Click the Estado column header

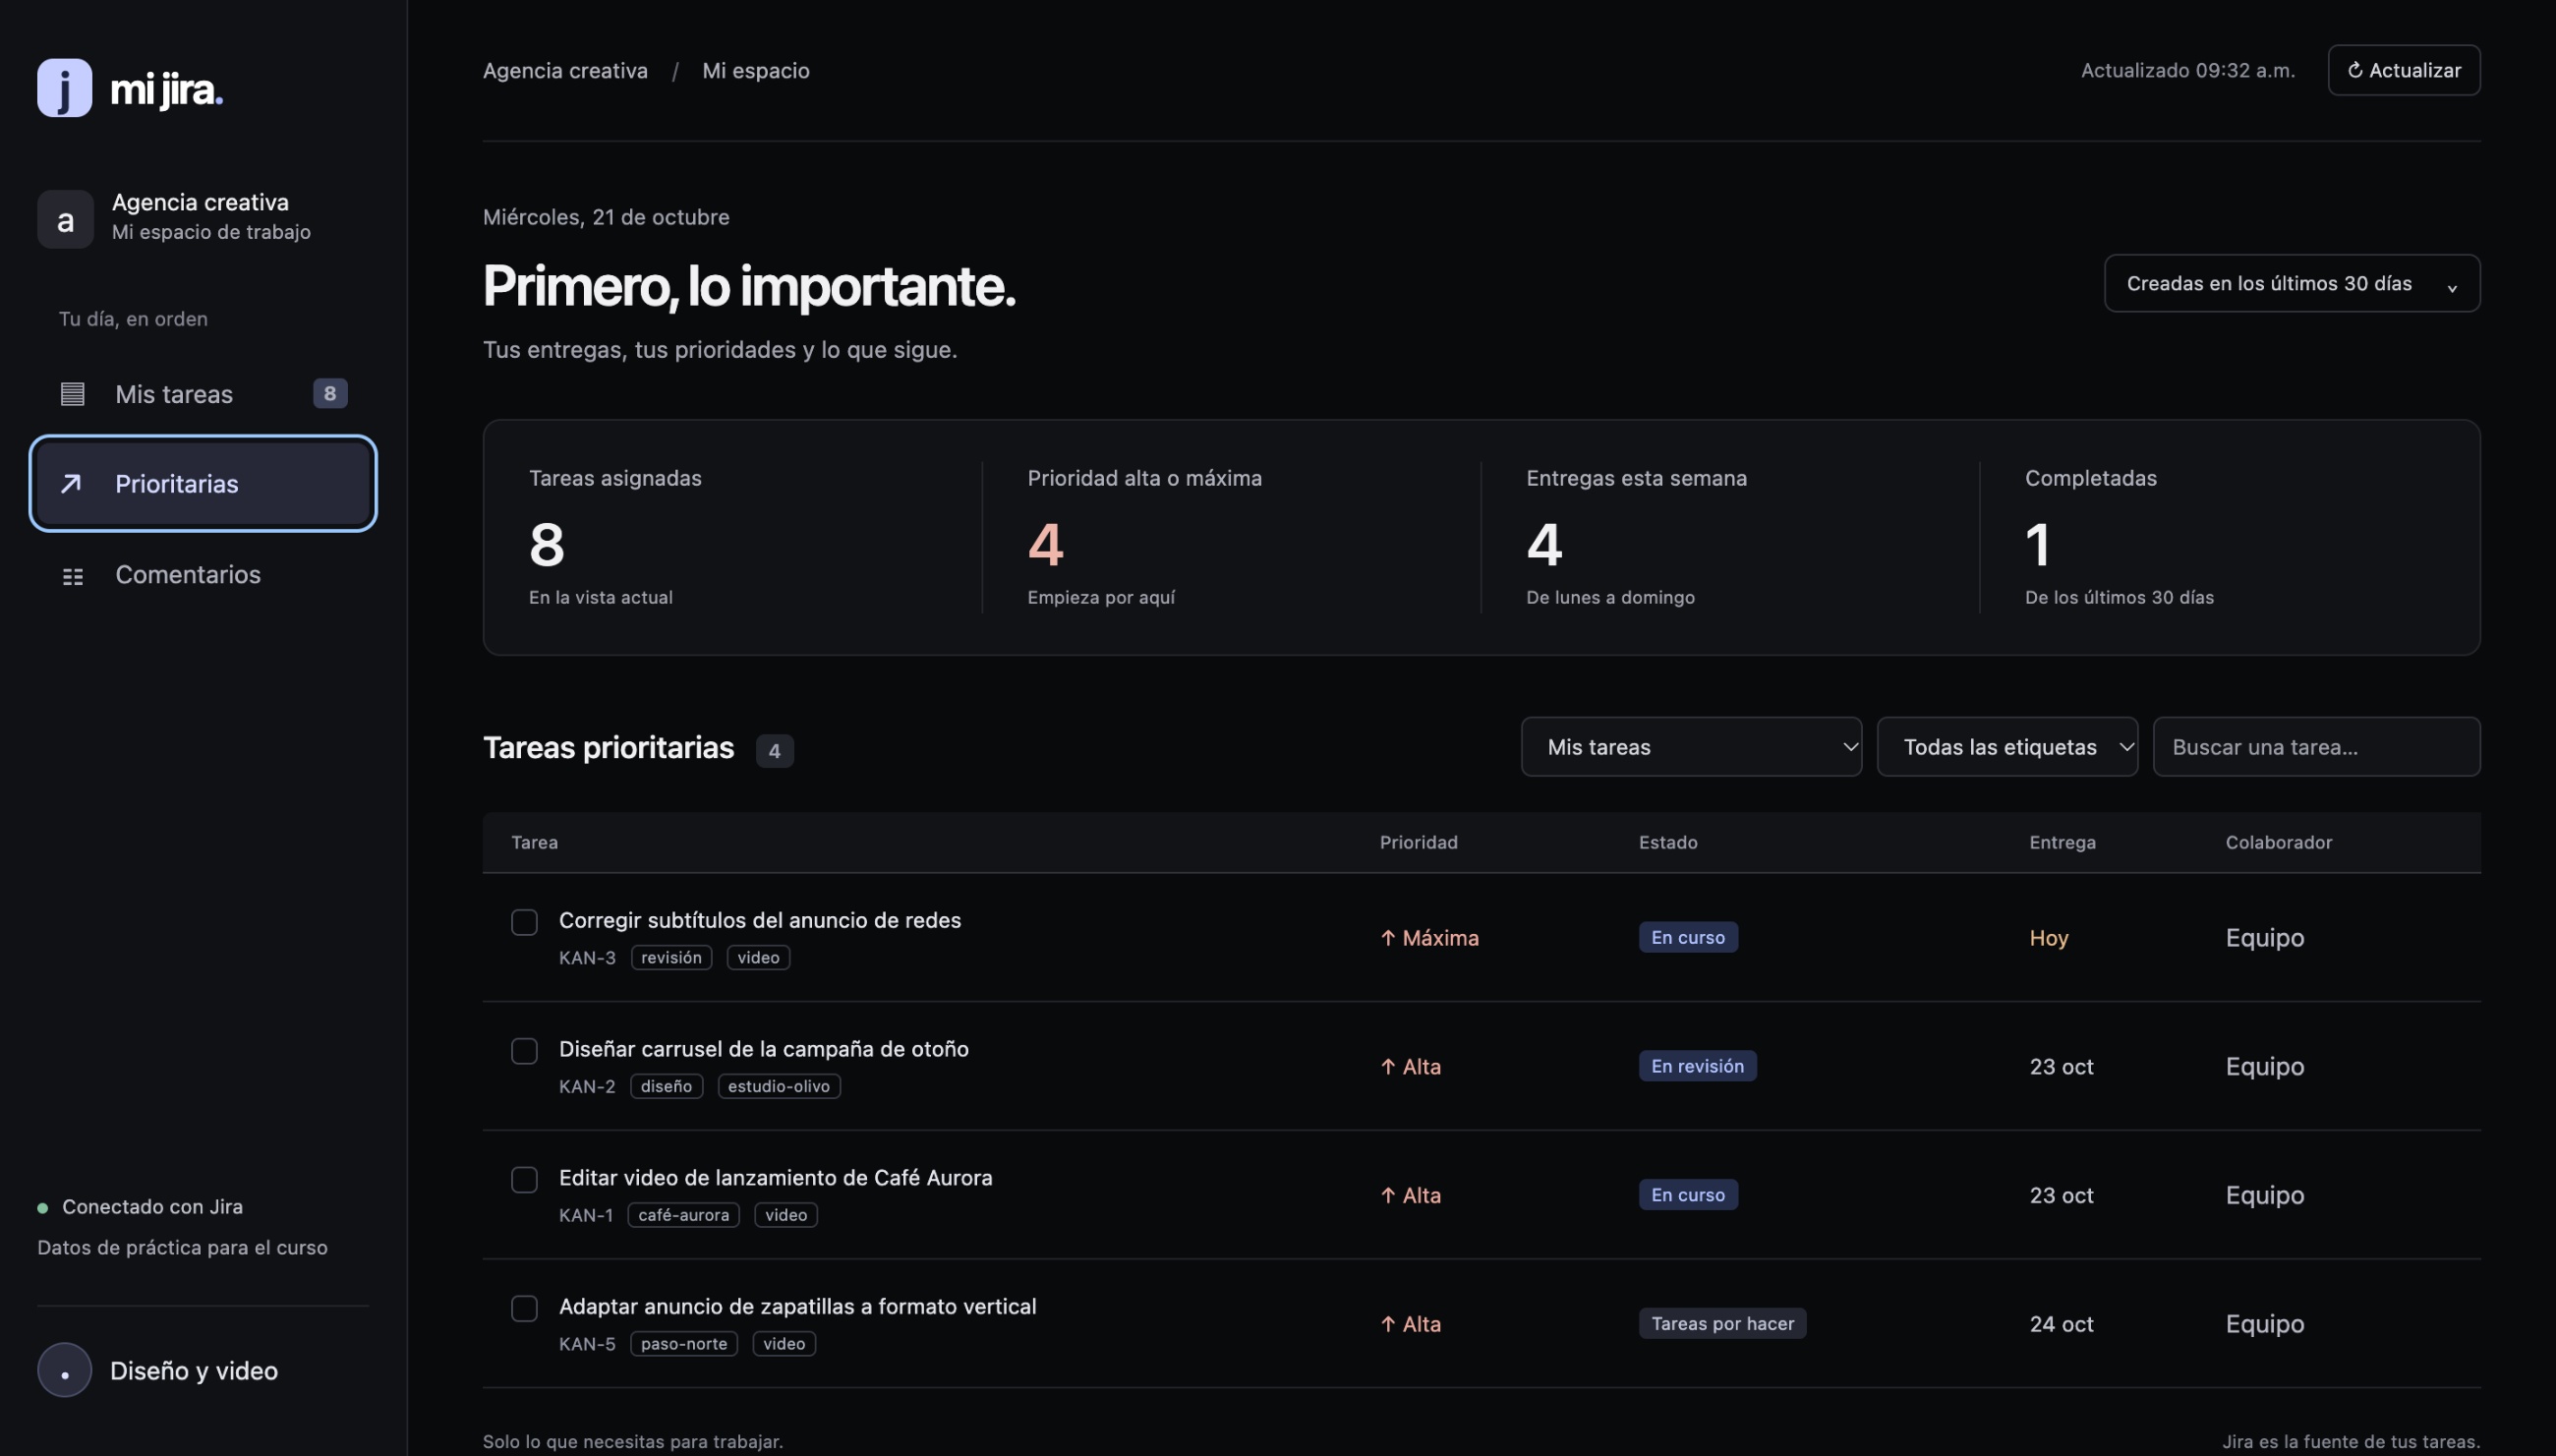tap(1668, 843)
